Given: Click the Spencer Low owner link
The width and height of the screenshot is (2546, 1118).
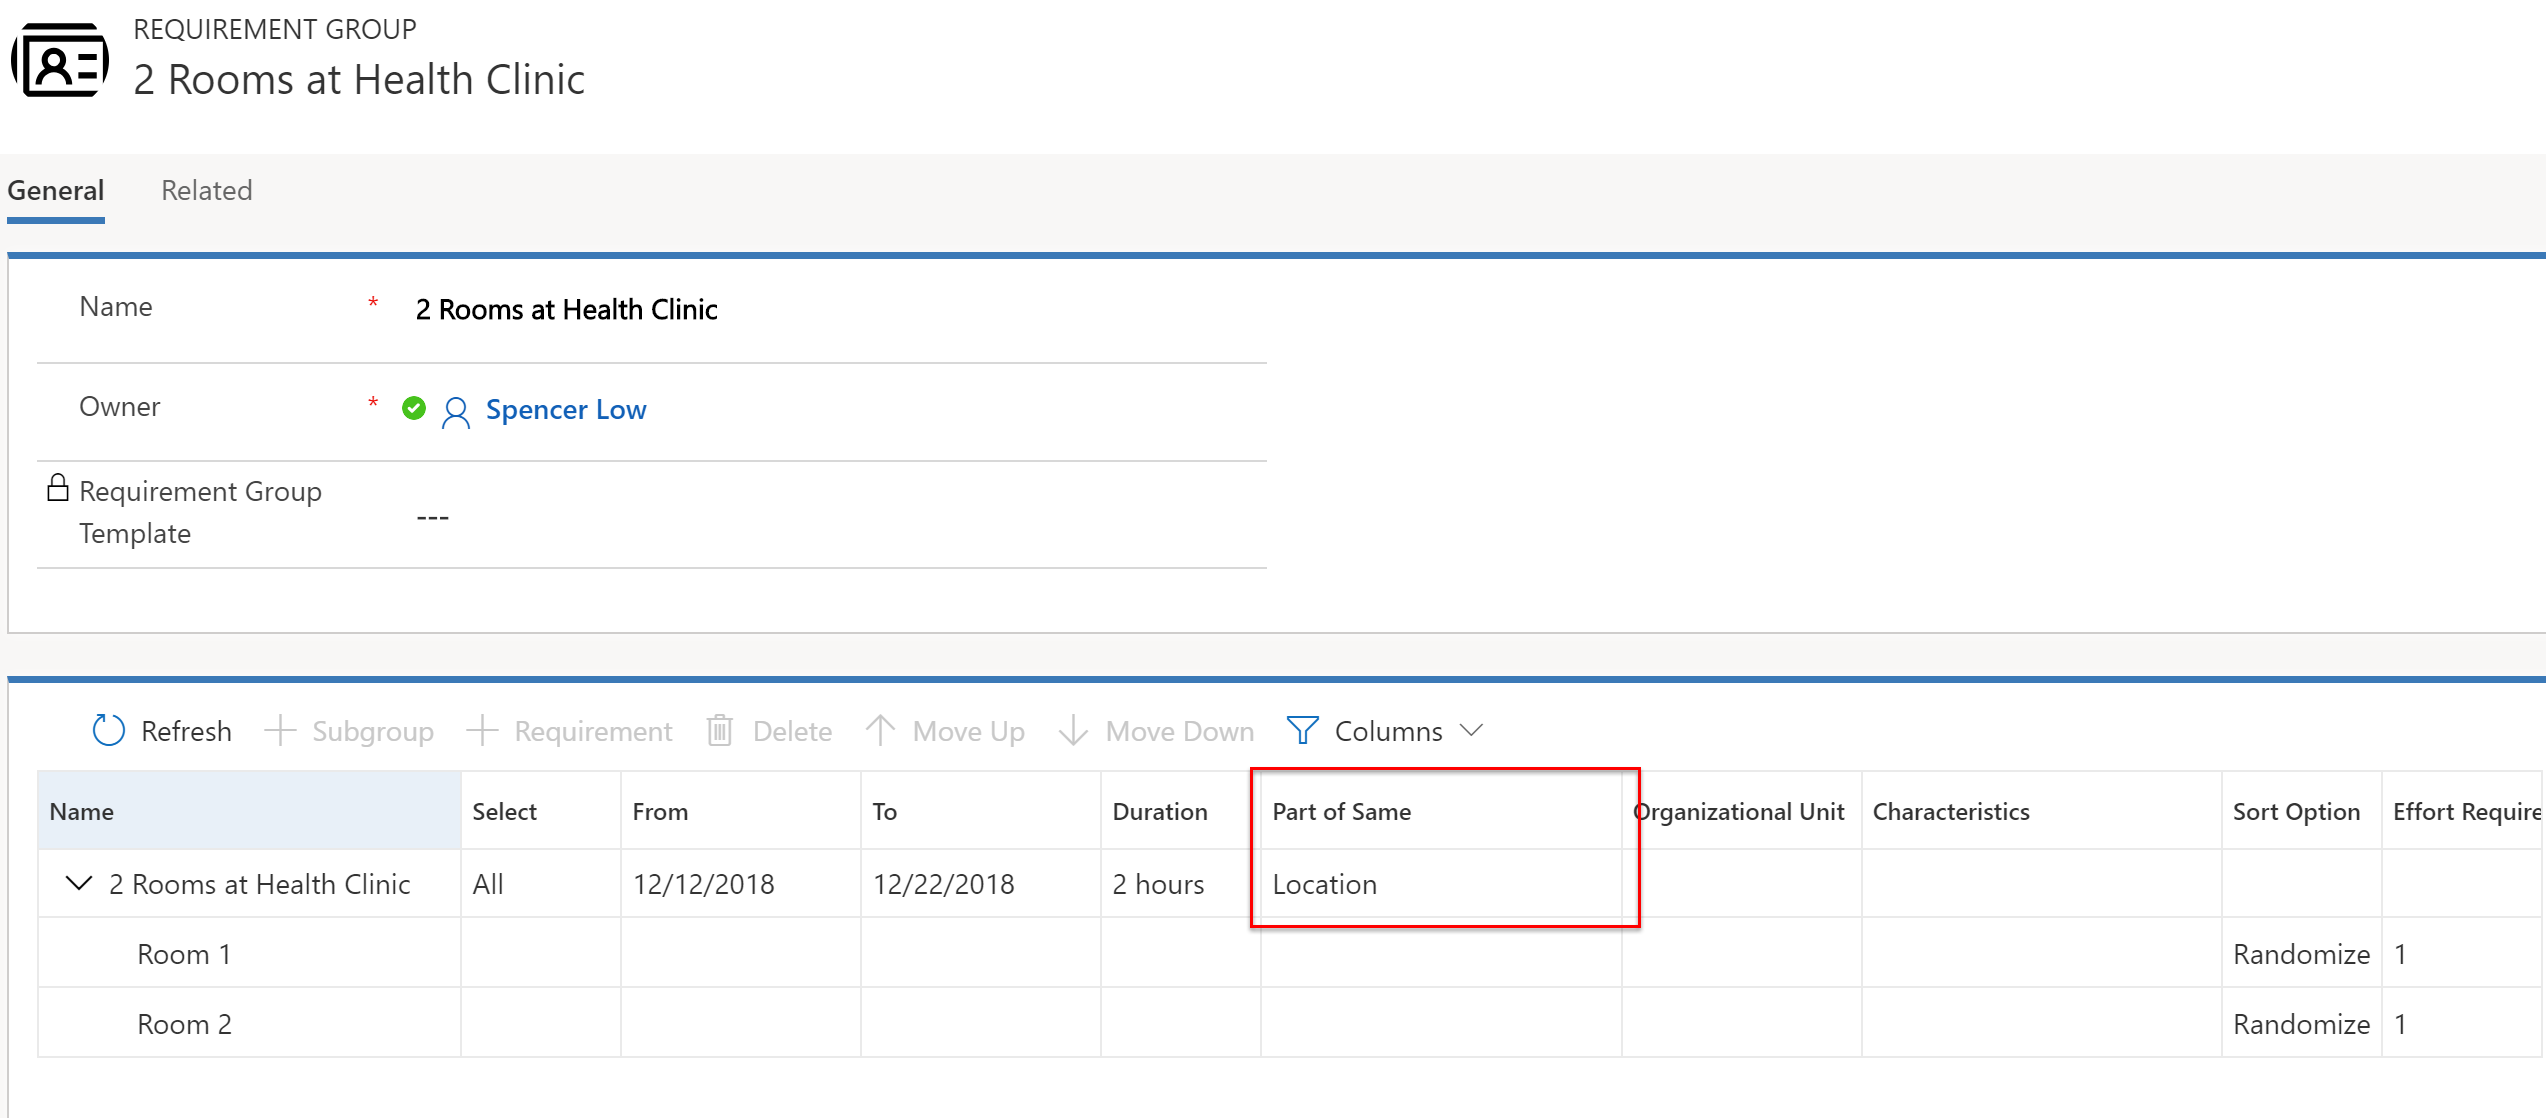Looking at the screenshot, I should coord(567,409).
